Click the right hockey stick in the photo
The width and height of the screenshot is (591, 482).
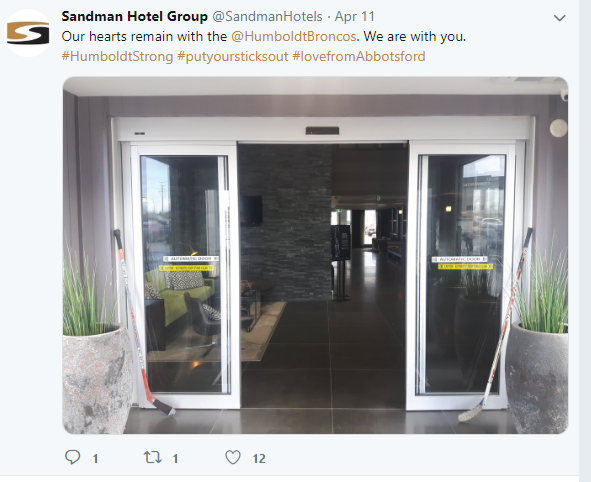pos(496,324)
